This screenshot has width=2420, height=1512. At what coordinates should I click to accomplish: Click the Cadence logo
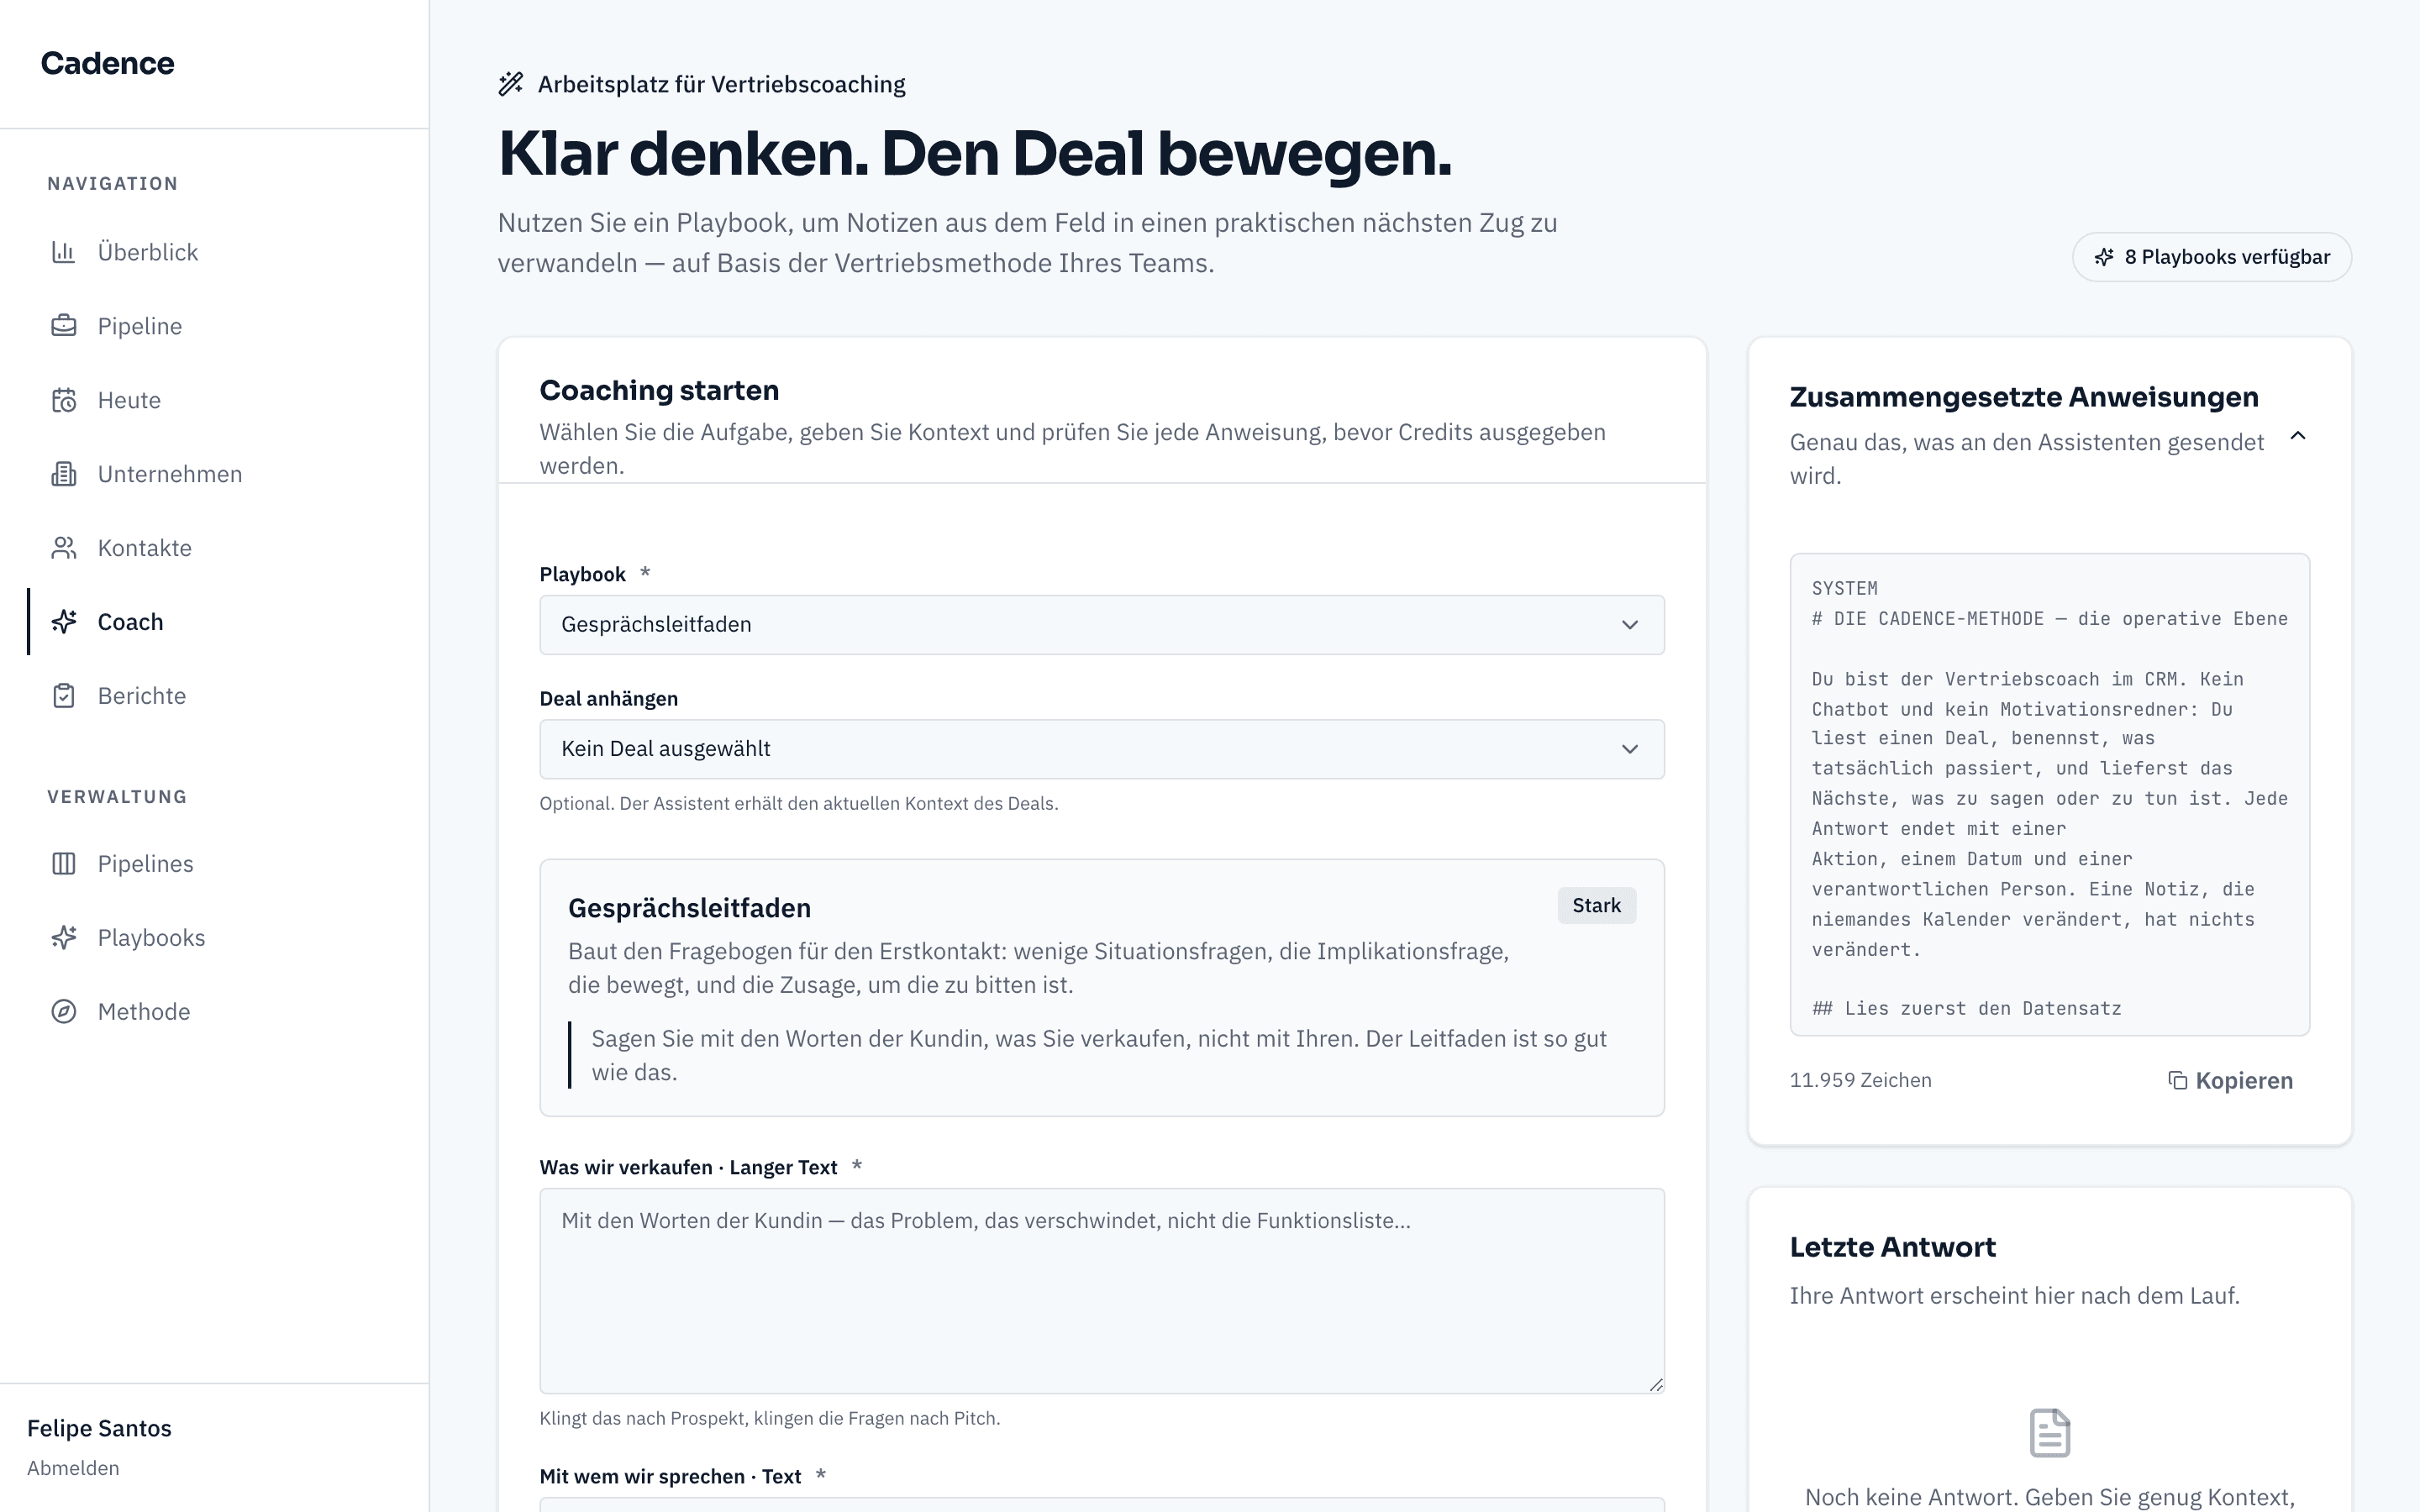107,63
